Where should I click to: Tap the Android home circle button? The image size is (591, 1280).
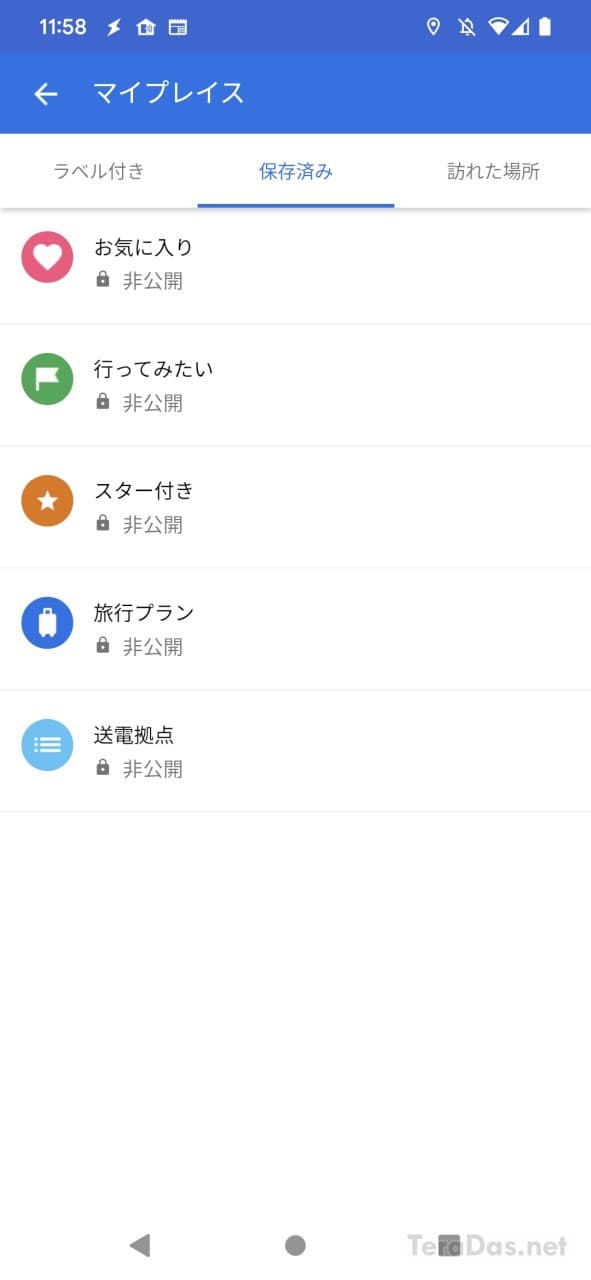[x=295, y=1245]
